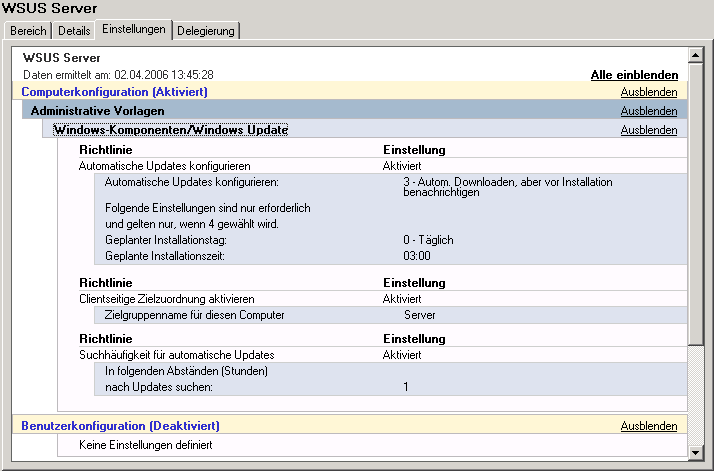Click the scrollbar down arrow
The image size is (714, 471).
[x=695, y=453]
